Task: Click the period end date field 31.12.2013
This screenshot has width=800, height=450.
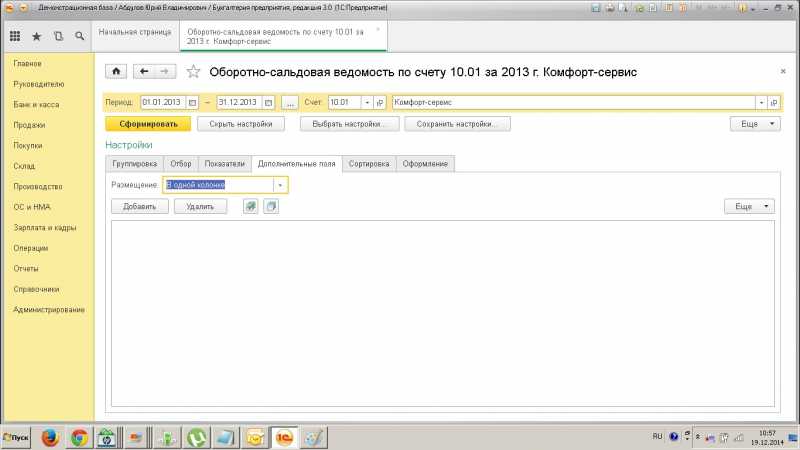Action: (x=239, y=103)
